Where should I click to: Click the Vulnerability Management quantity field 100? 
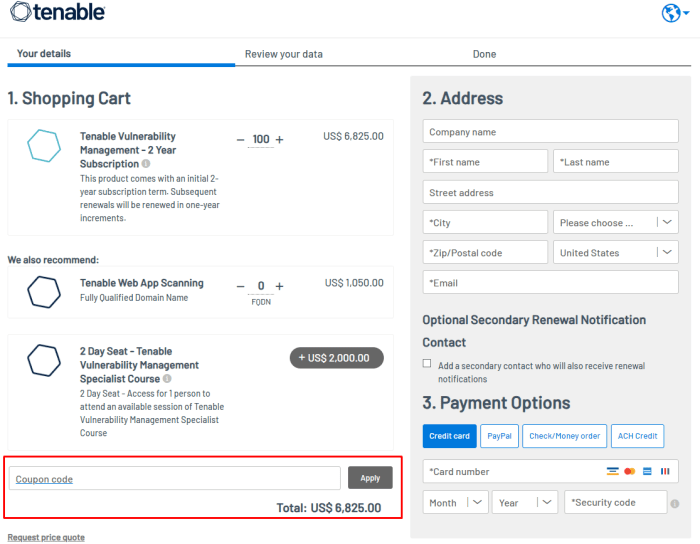(x=261, y=140)
